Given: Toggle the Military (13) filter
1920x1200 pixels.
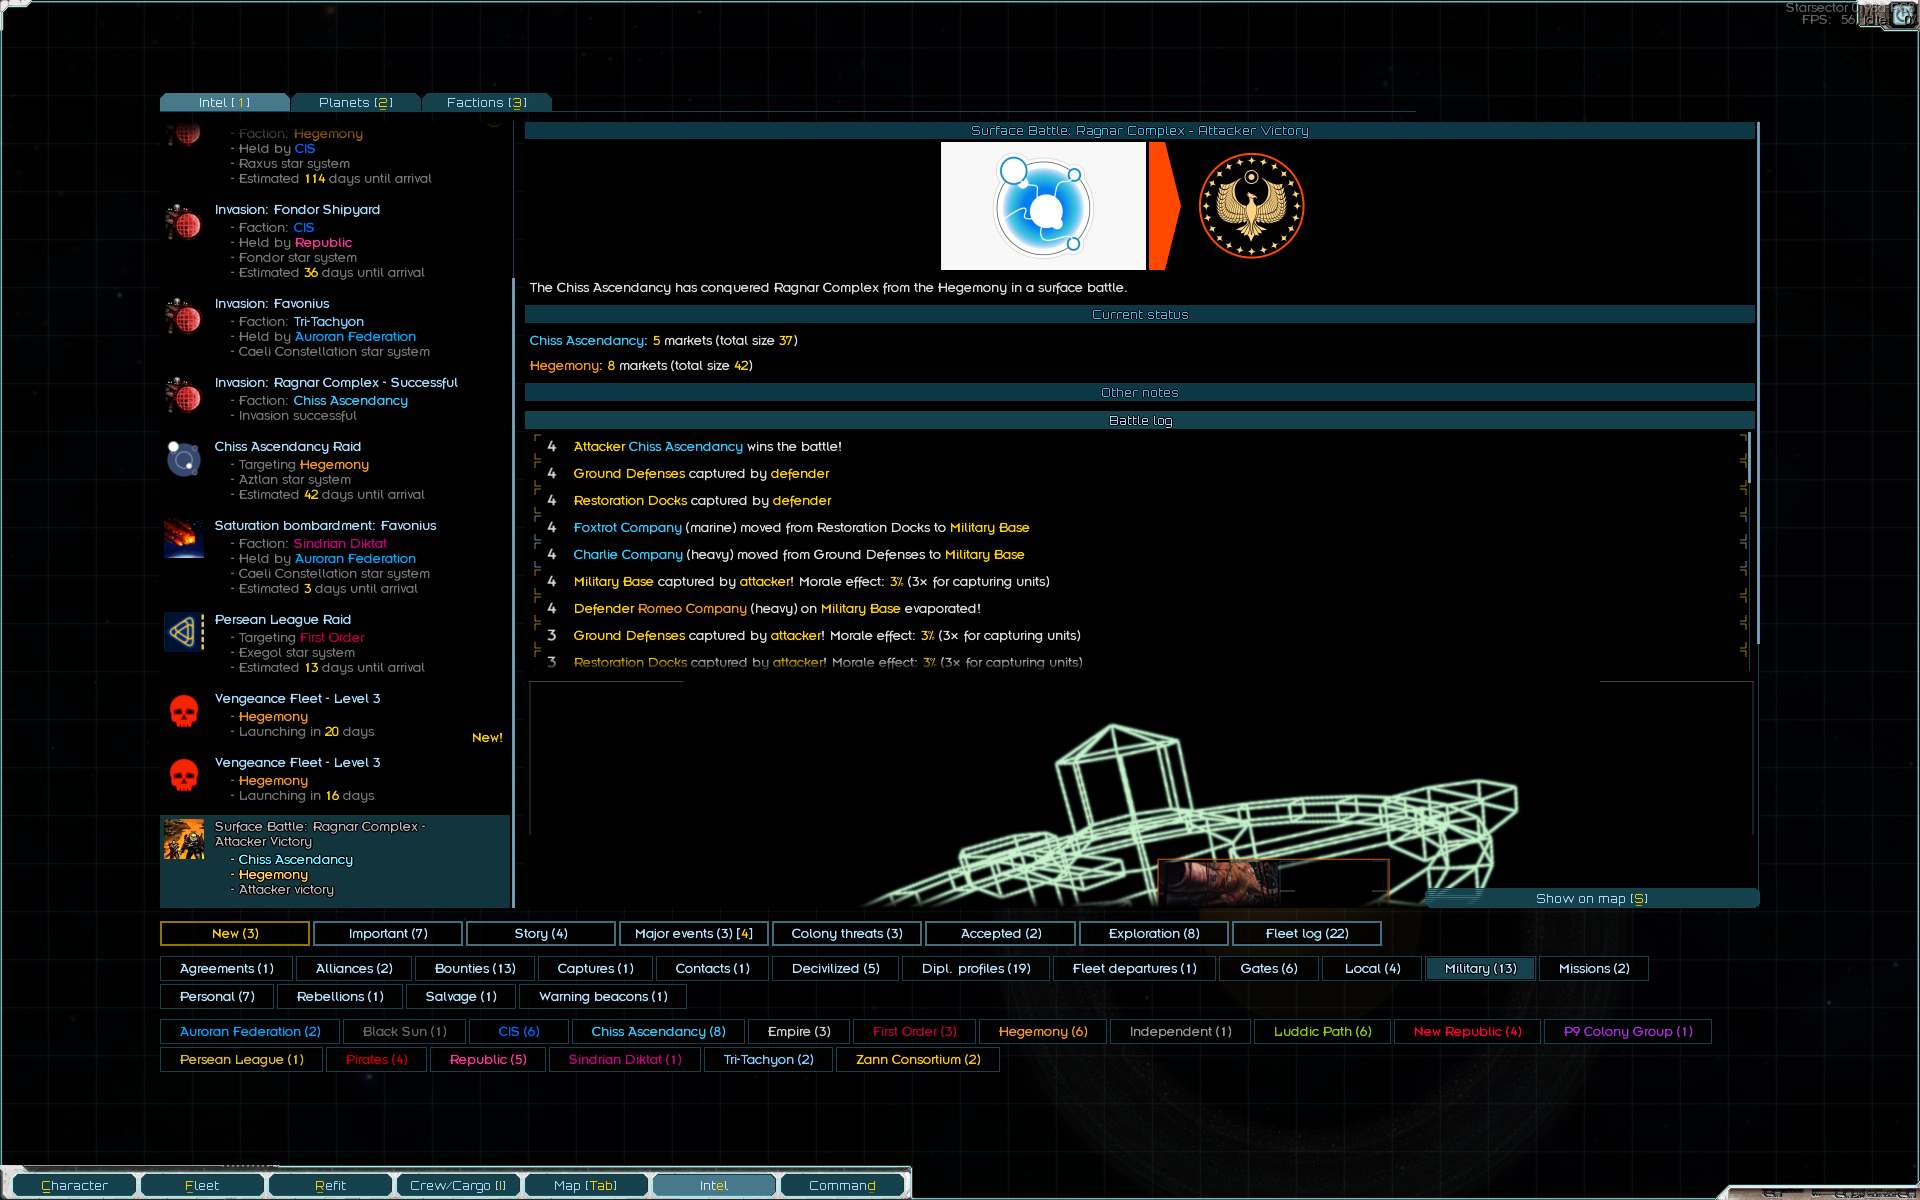Looking at the screenshot, I should [x=1480, y=968].
